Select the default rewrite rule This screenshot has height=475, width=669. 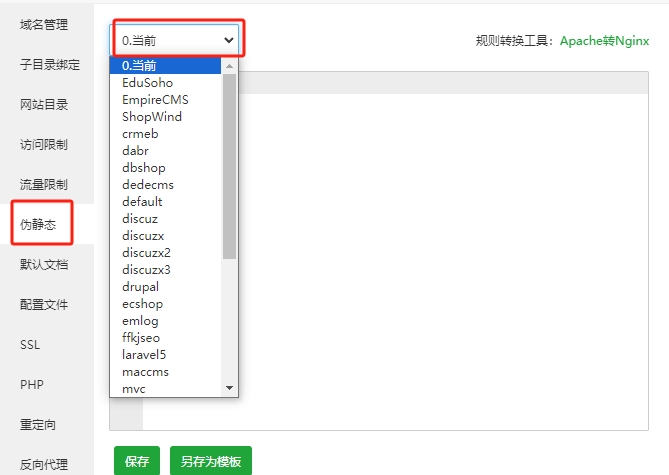(166, 201)
